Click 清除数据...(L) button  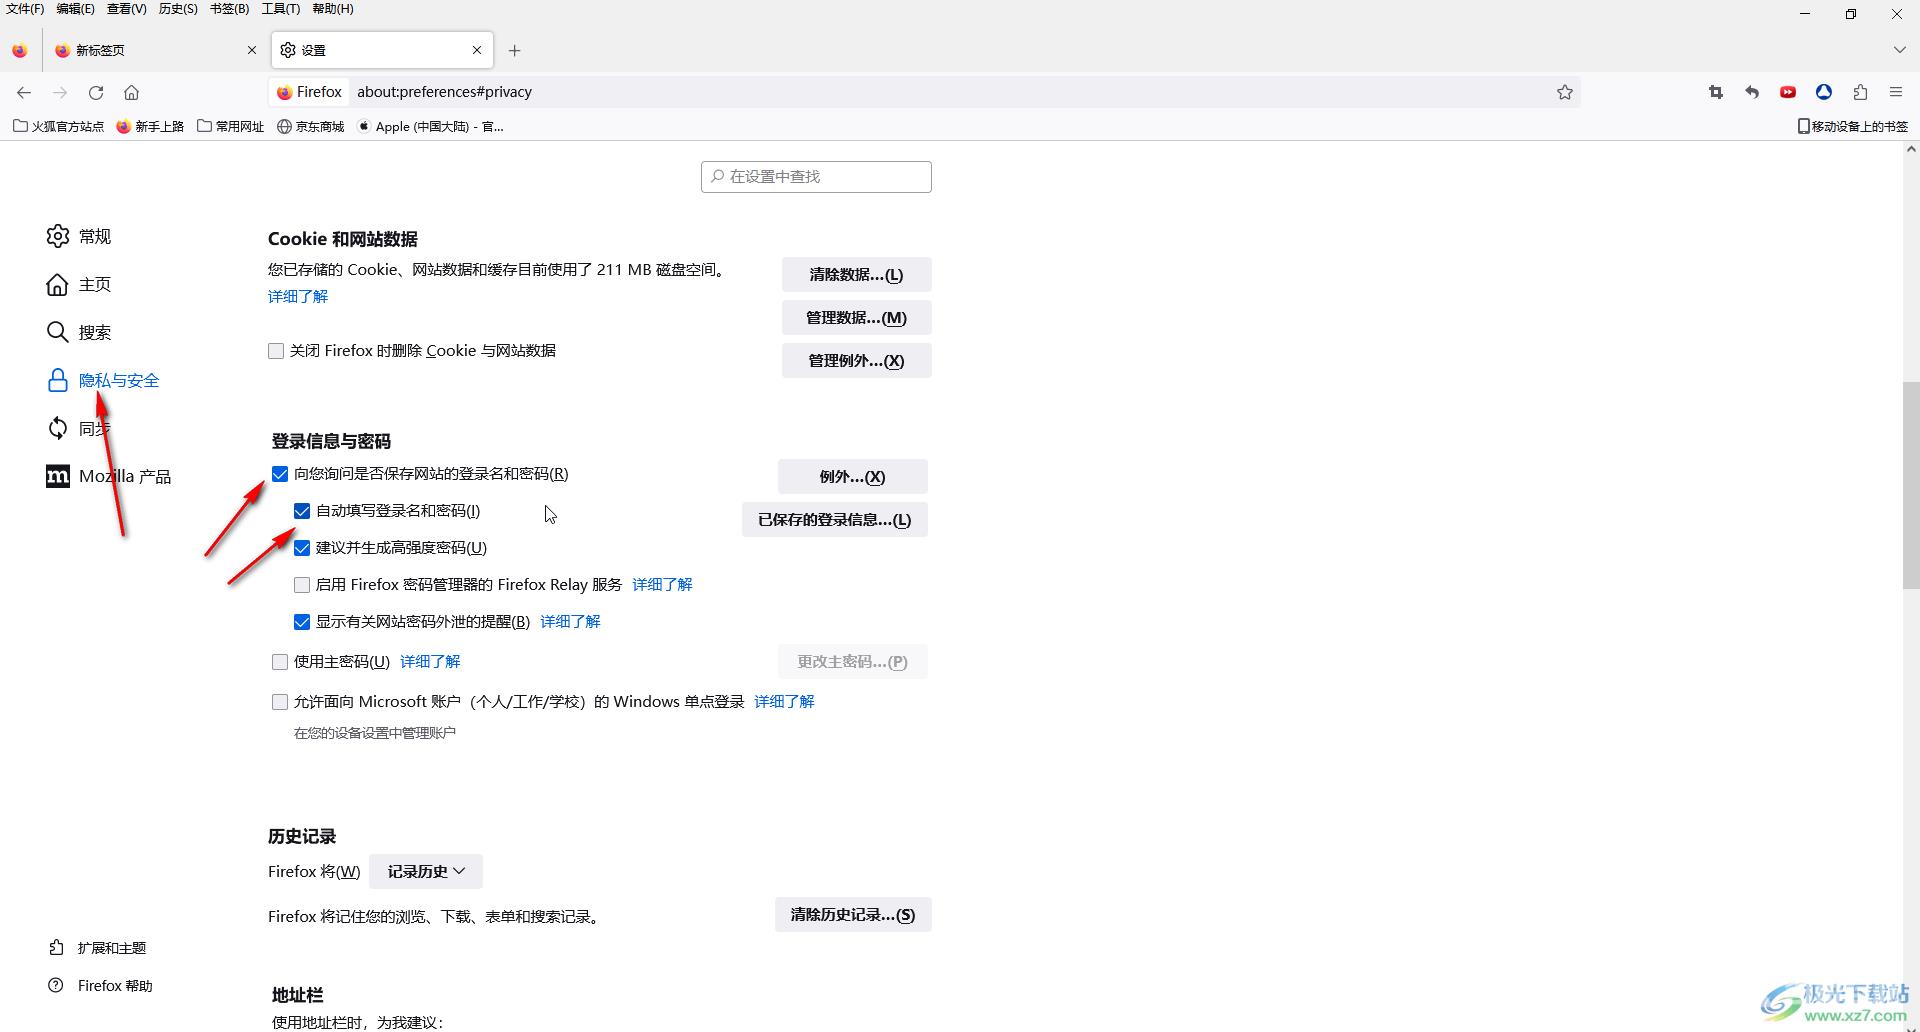pyautogui.click(x=856, y=274)
